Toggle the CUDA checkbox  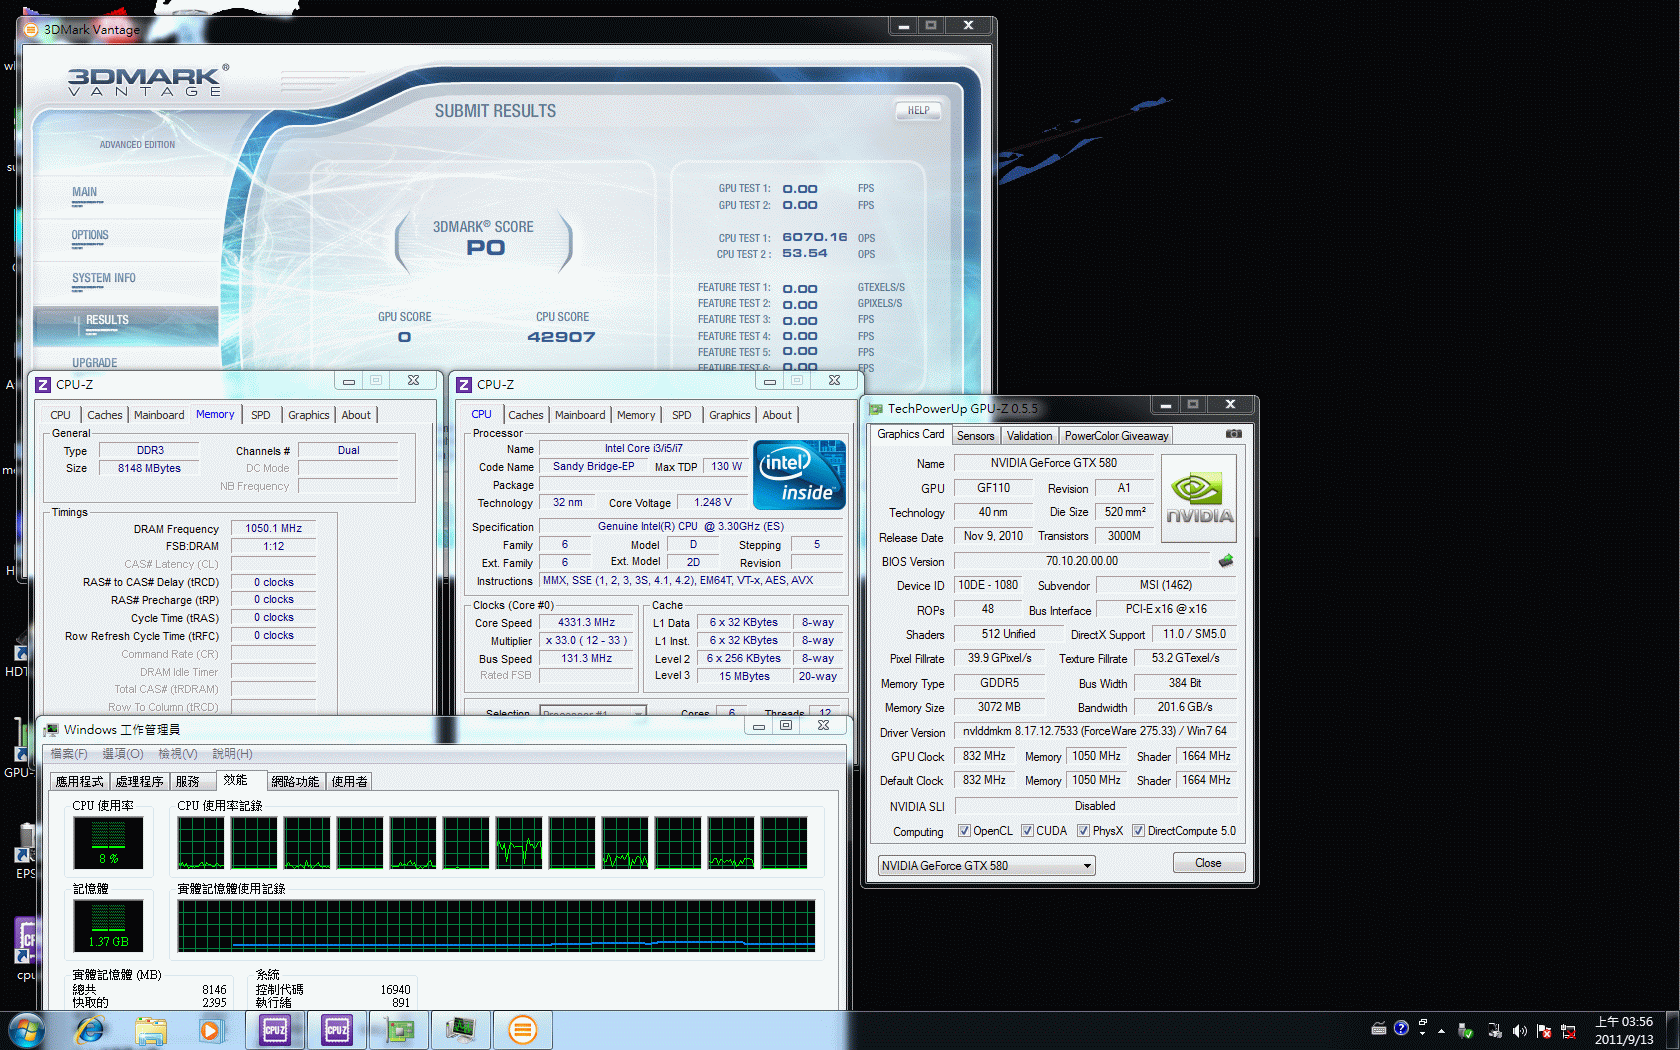click(1027, 831)
